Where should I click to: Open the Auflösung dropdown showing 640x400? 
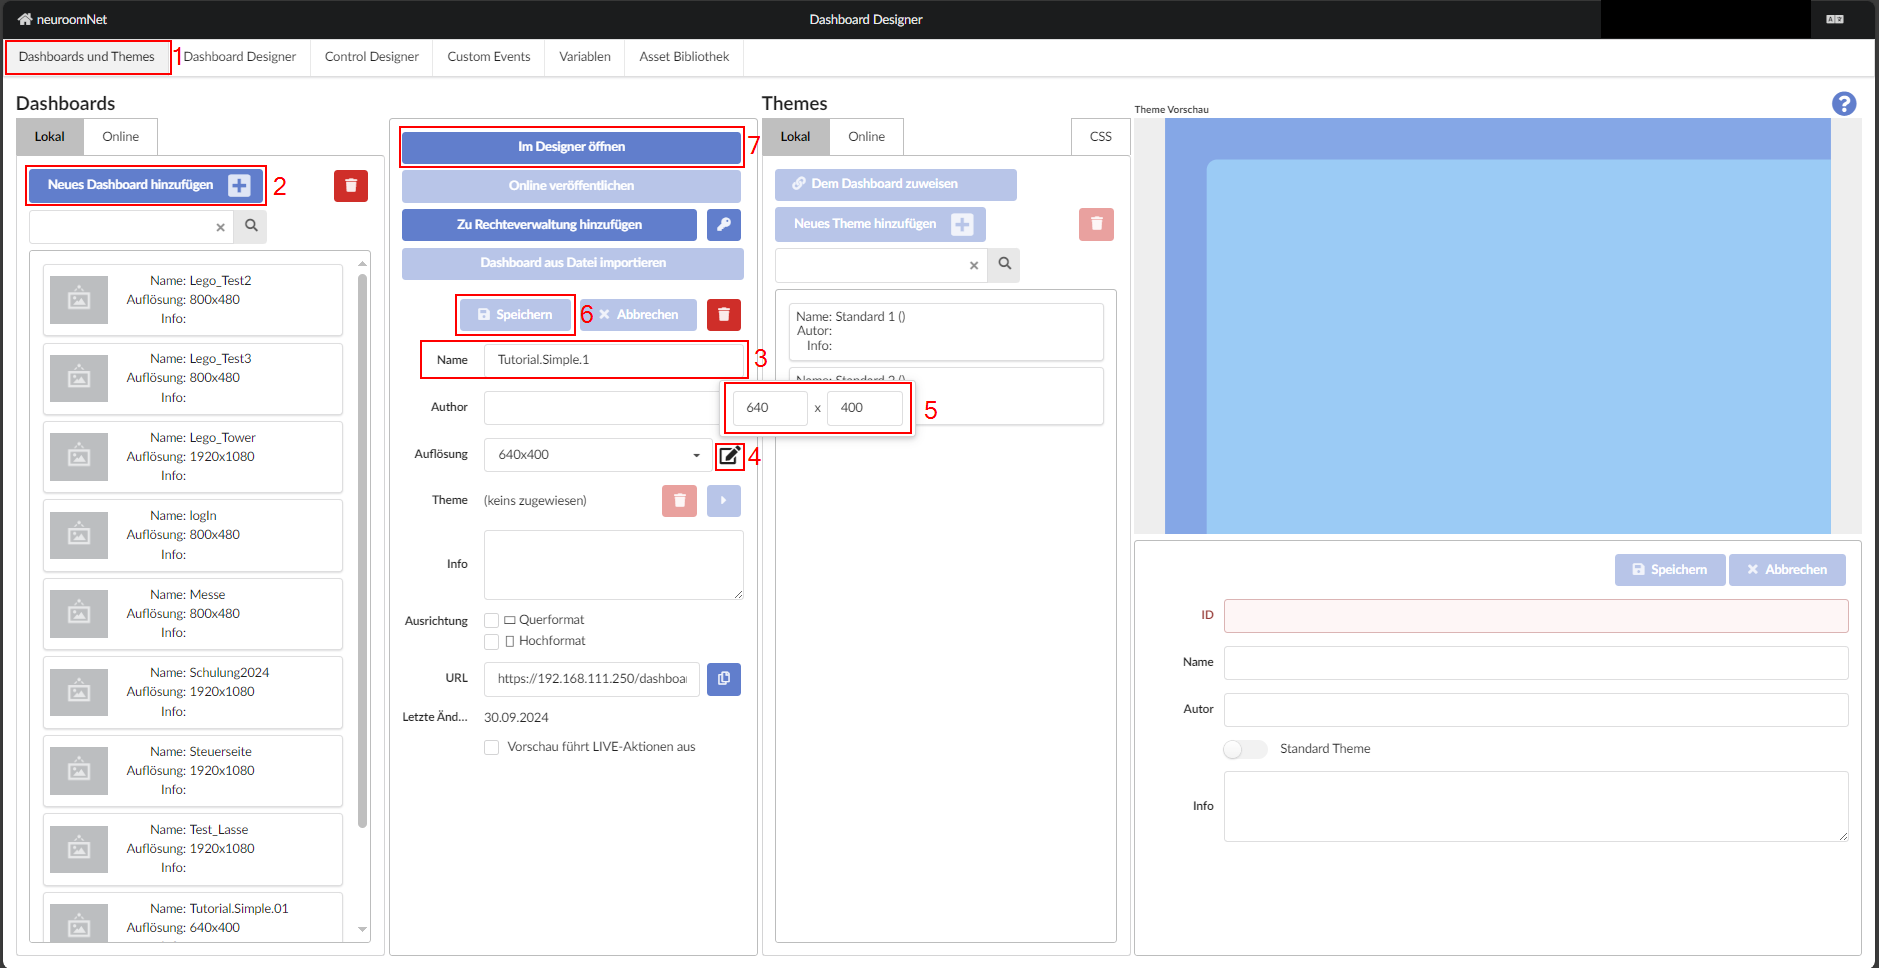coord(598,455)
